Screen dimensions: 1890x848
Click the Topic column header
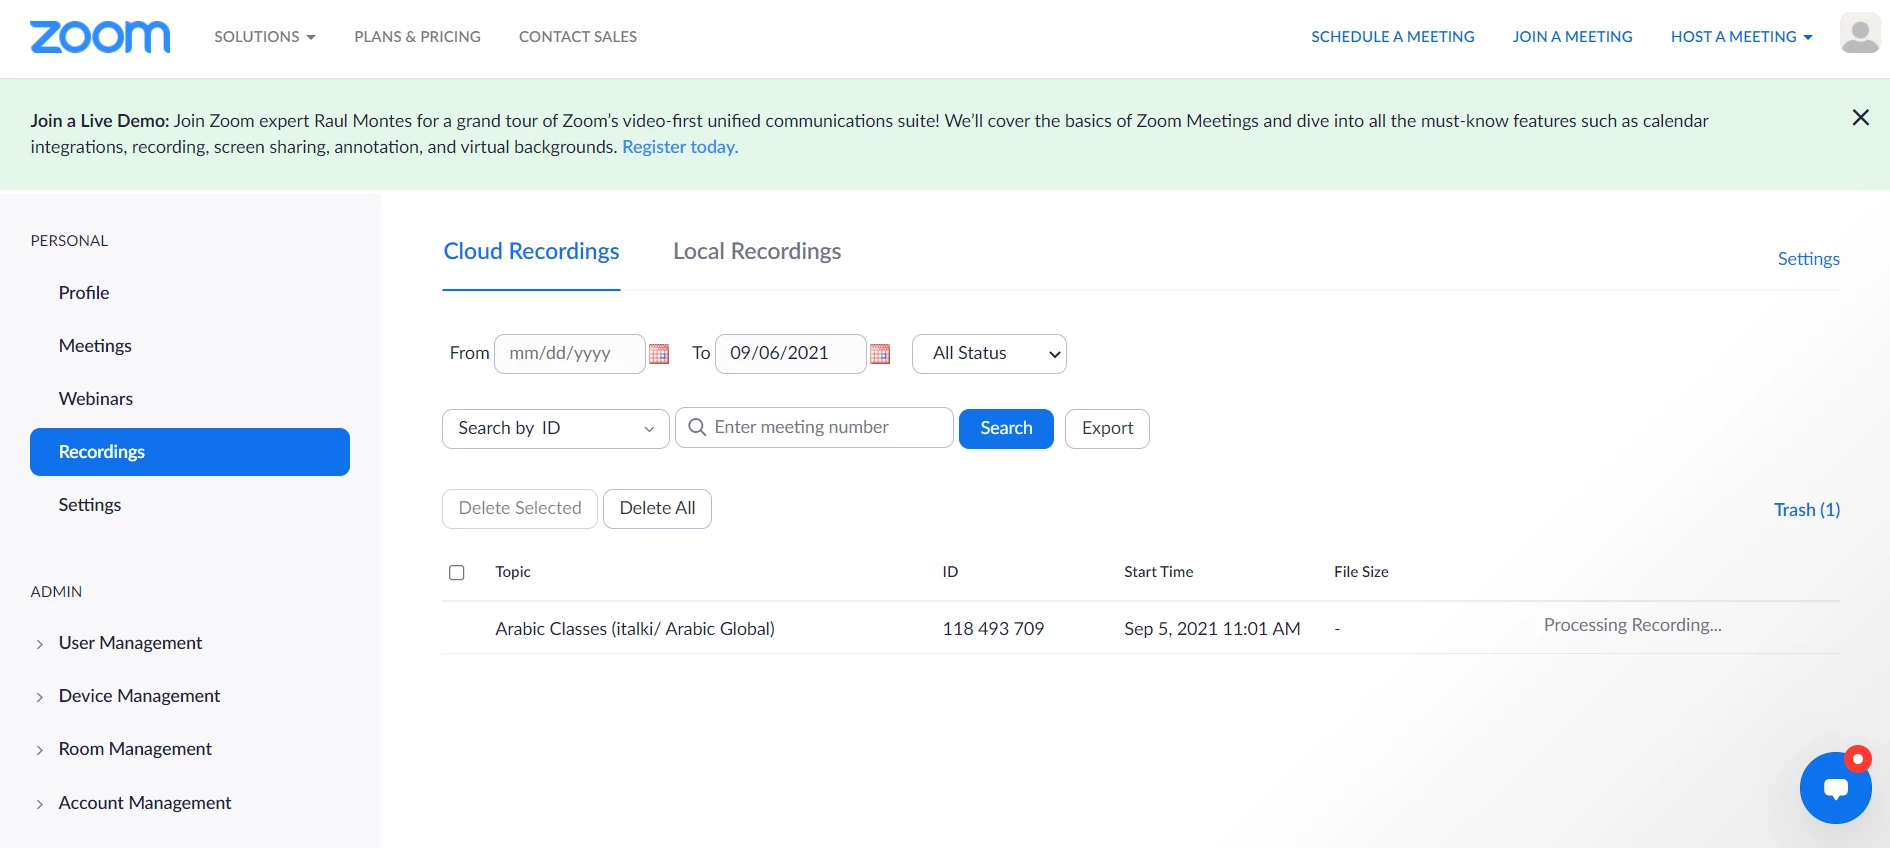click(x=513, y=572)
